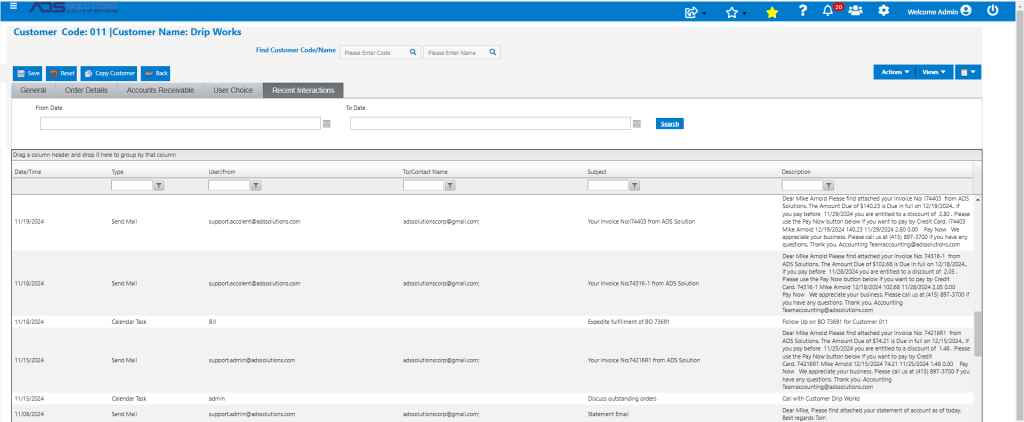Open the To Date calendar picker
The height and width of the screenshot is (422, 1024).
click(x=637, y=123)
